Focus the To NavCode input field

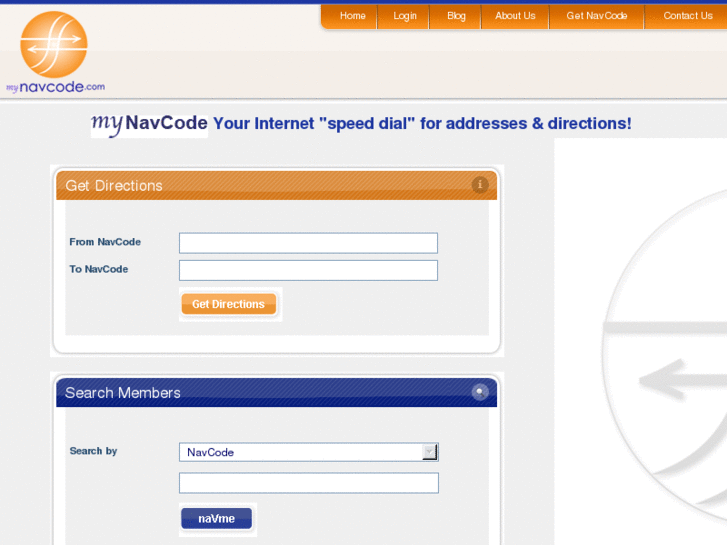308,270
